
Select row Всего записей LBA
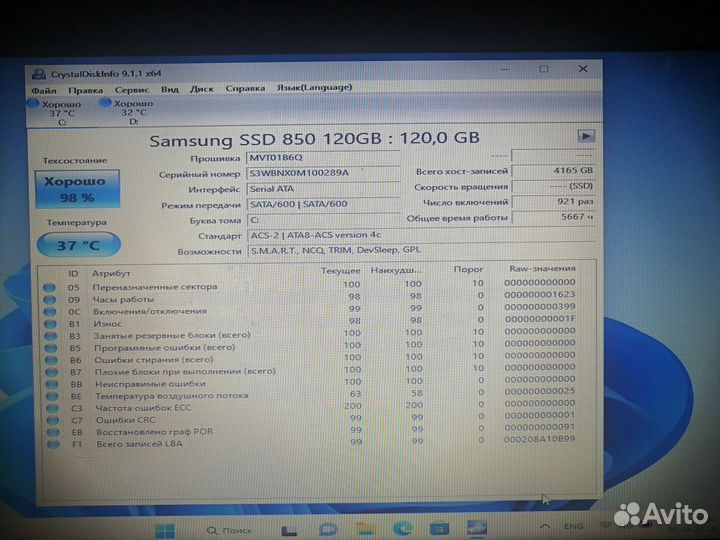(x=311, y=441)
